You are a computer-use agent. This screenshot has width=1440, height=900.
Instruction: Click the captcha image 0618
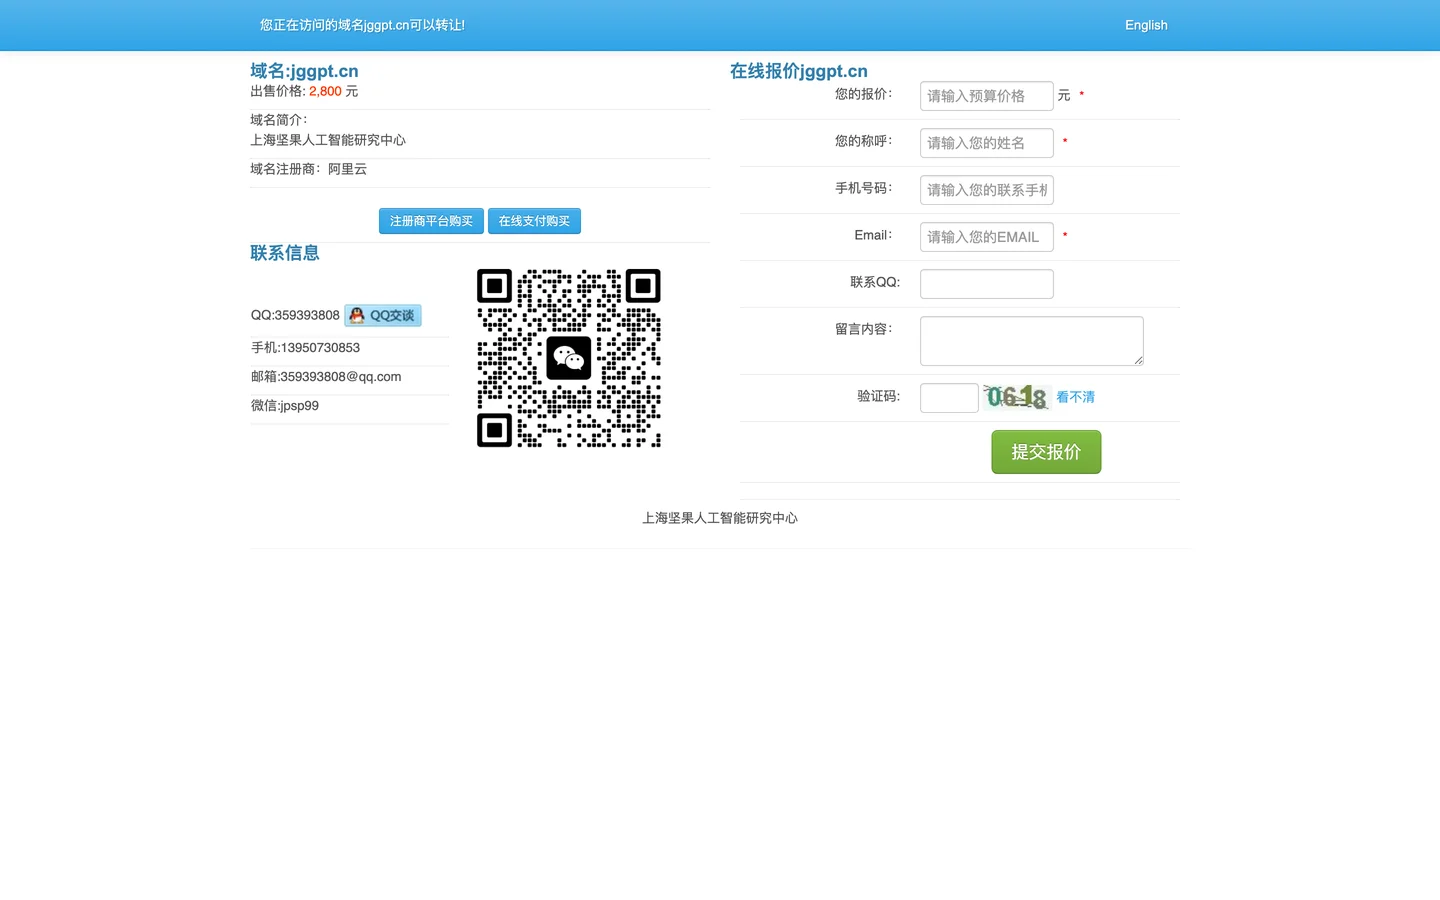pyautogui.click(x=1017, y=397)
